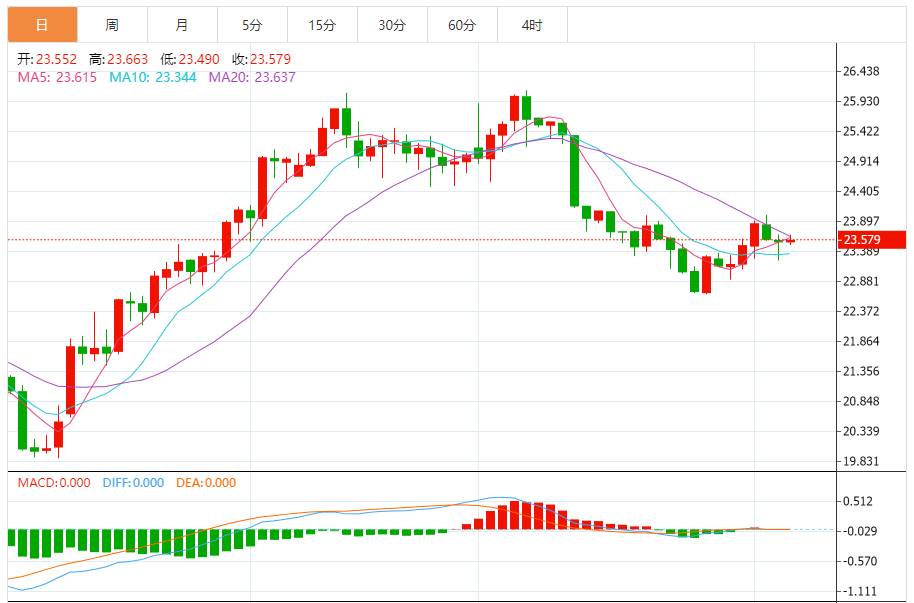Click the MA20: 23.637 label
Viewport: 914px width, 603px height.
click(x=252, y=77)
